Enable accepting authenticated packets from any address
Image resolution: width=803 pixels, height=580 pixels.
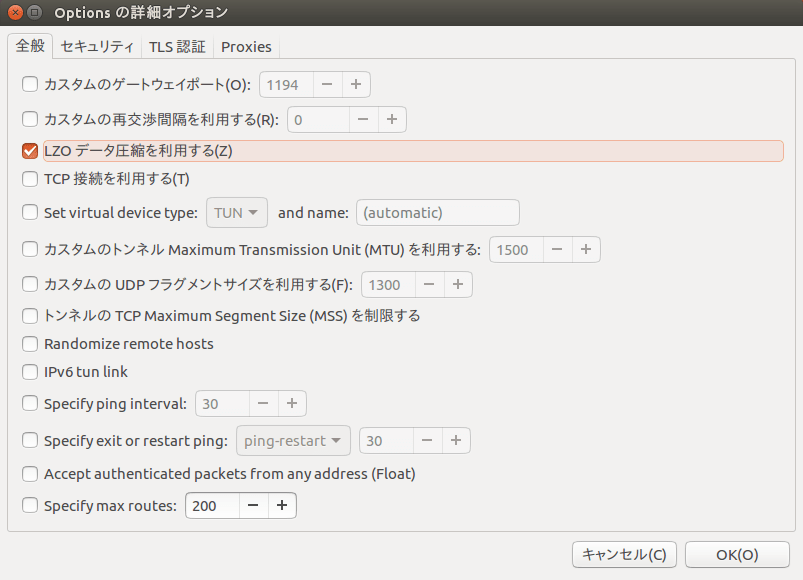pos(29,473)
